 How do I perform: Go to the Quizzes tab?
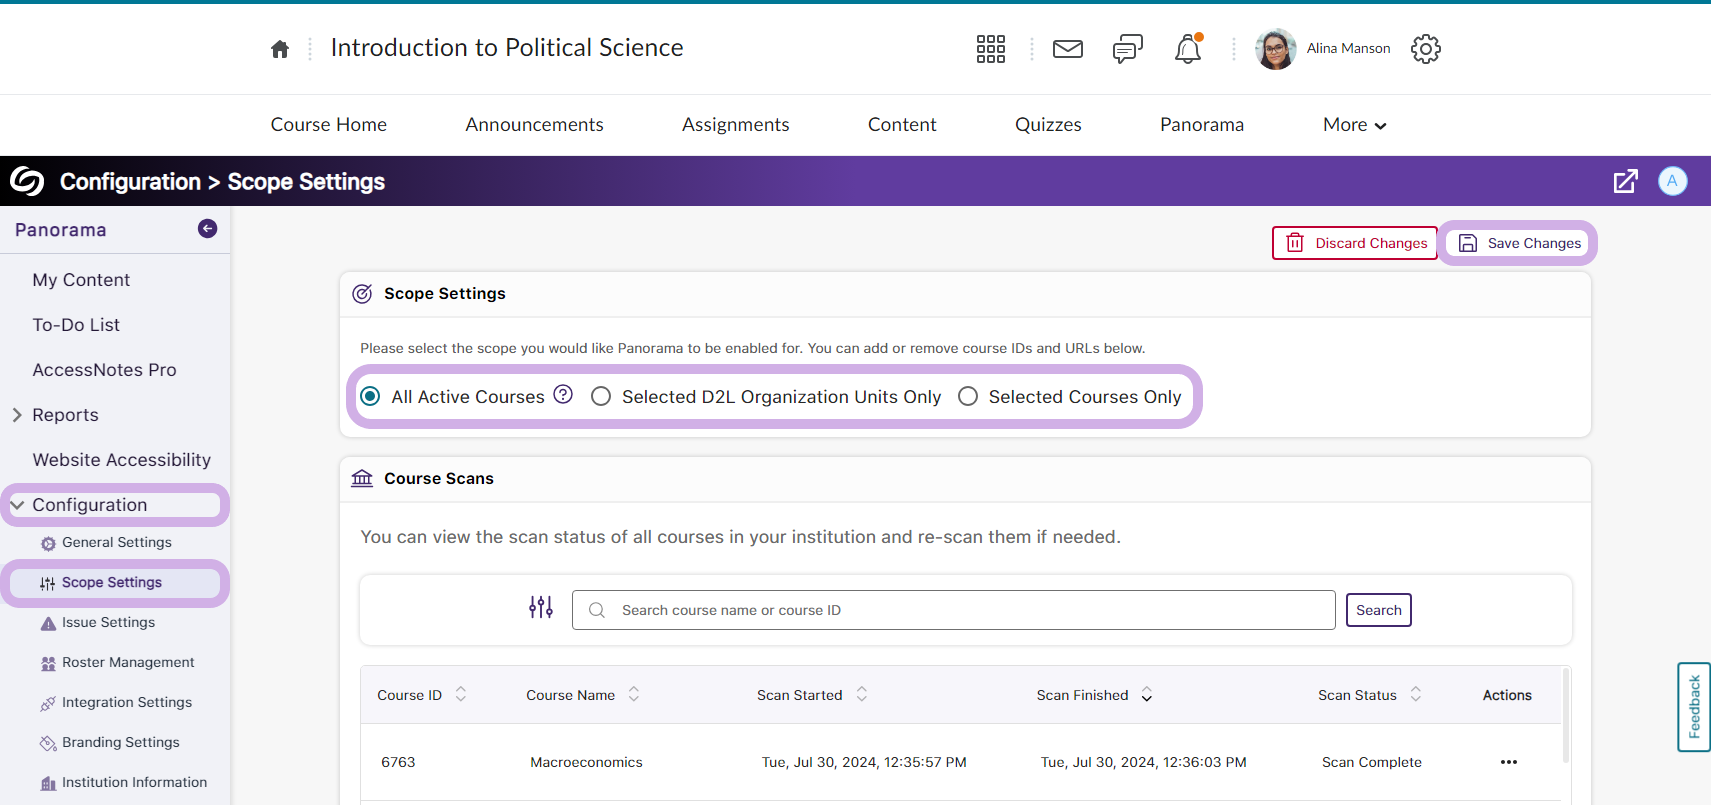coord(1048,125)
